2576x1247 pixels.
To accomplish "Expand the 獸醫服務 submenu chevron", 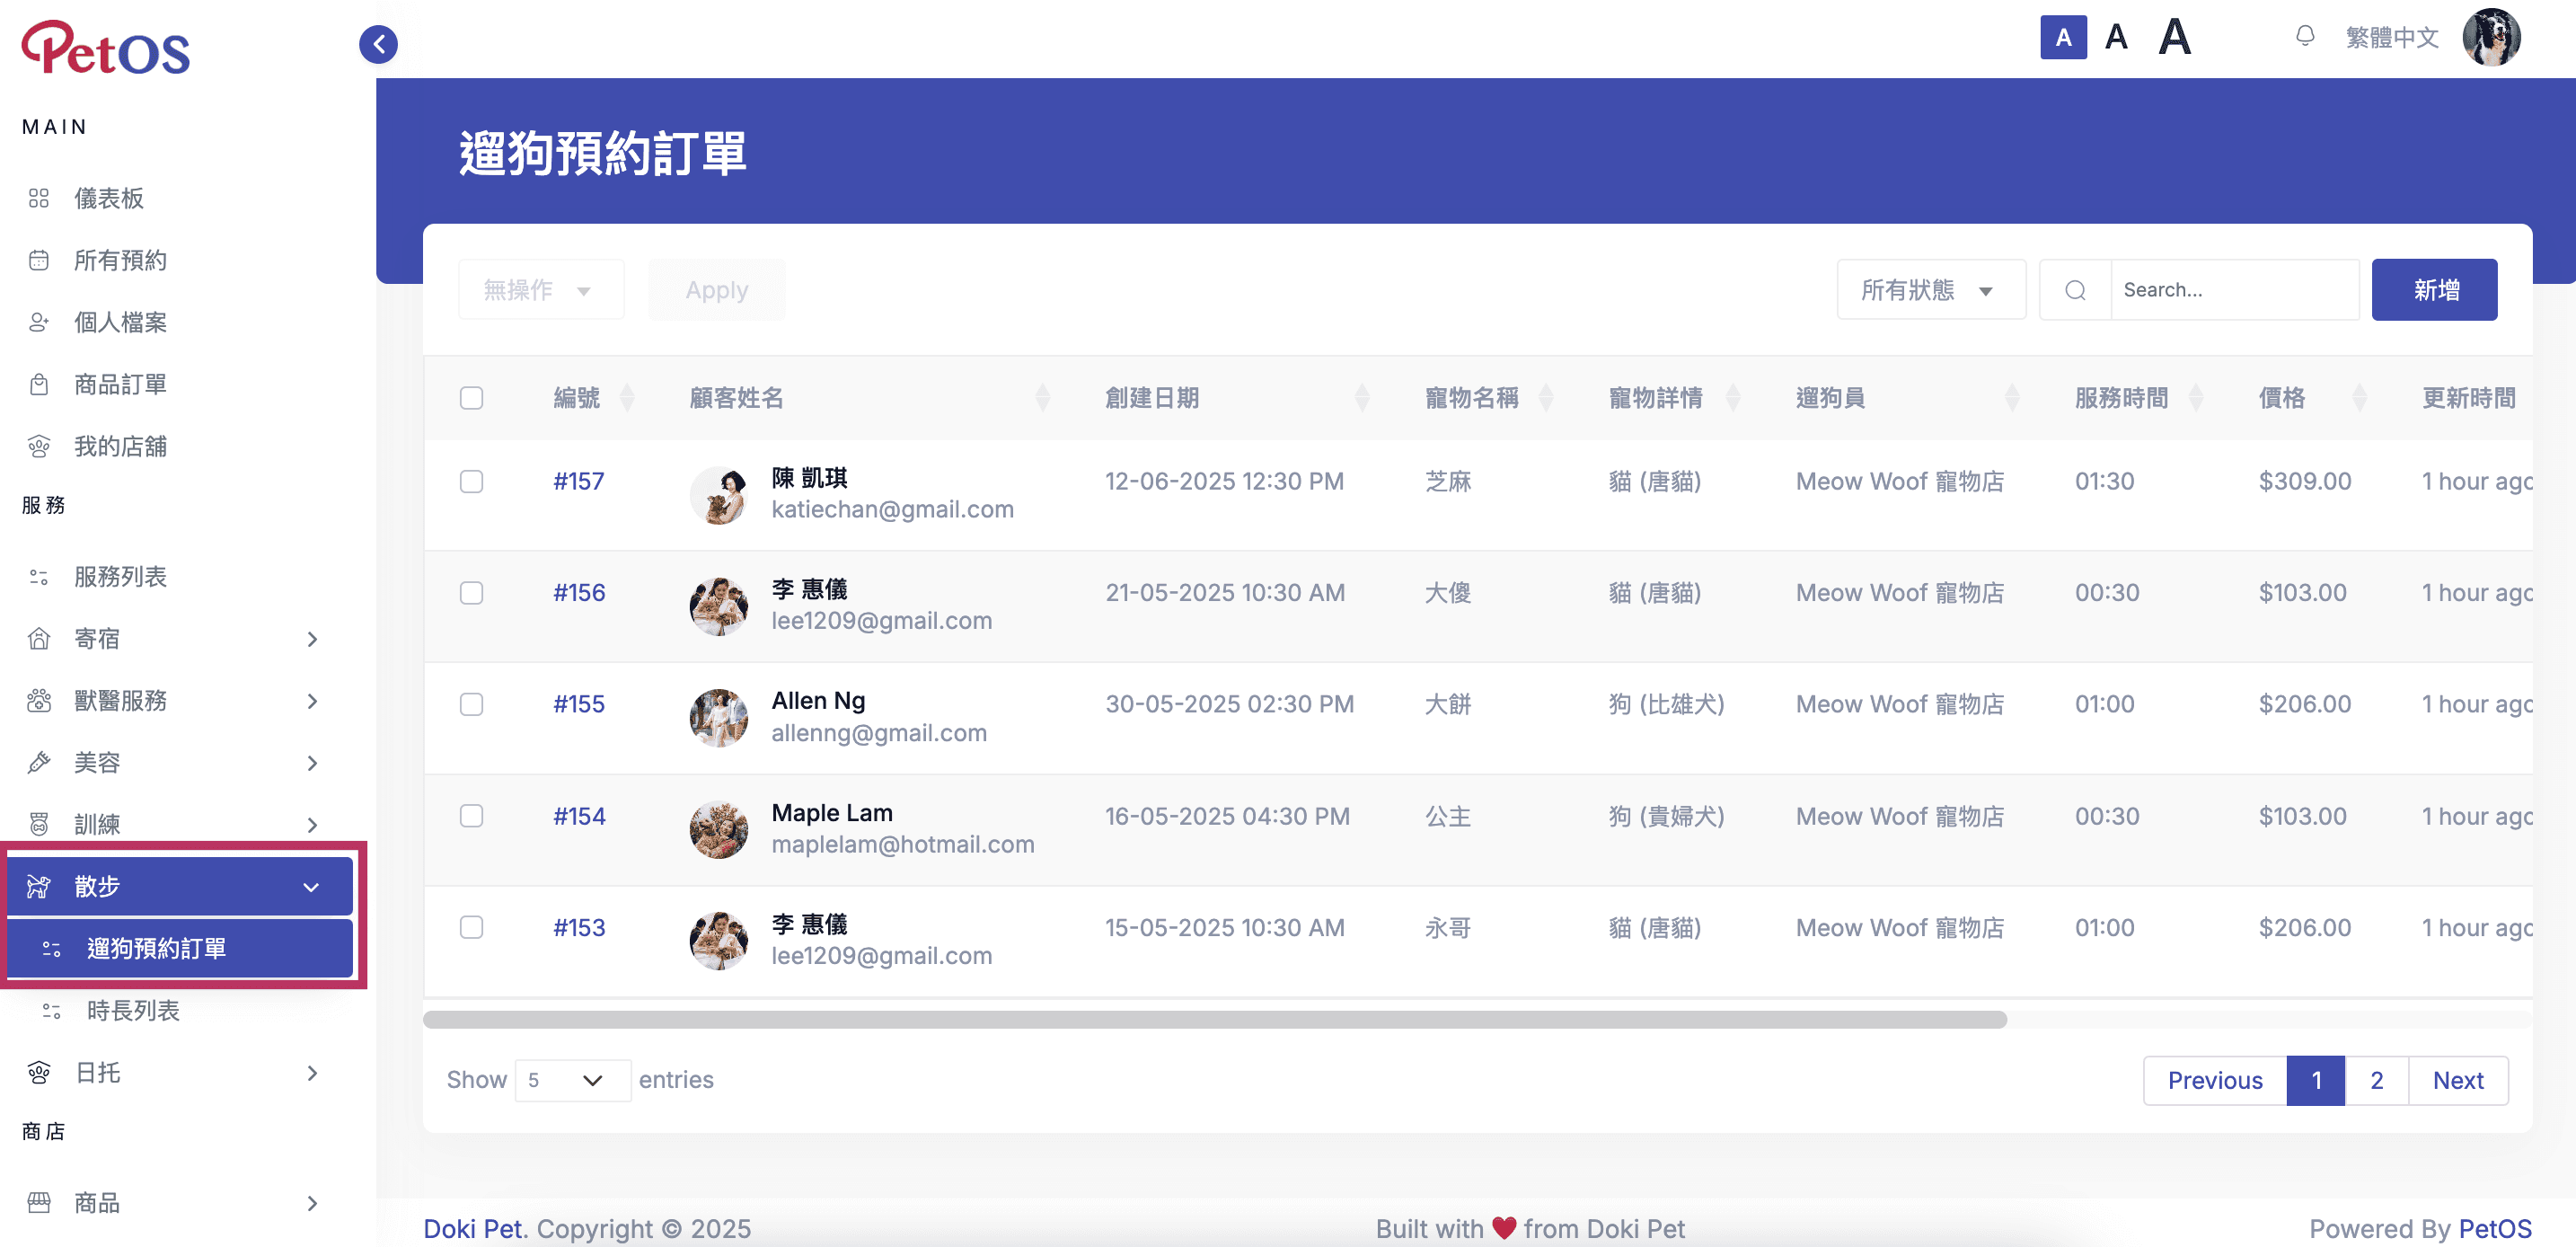I will 312,701.
